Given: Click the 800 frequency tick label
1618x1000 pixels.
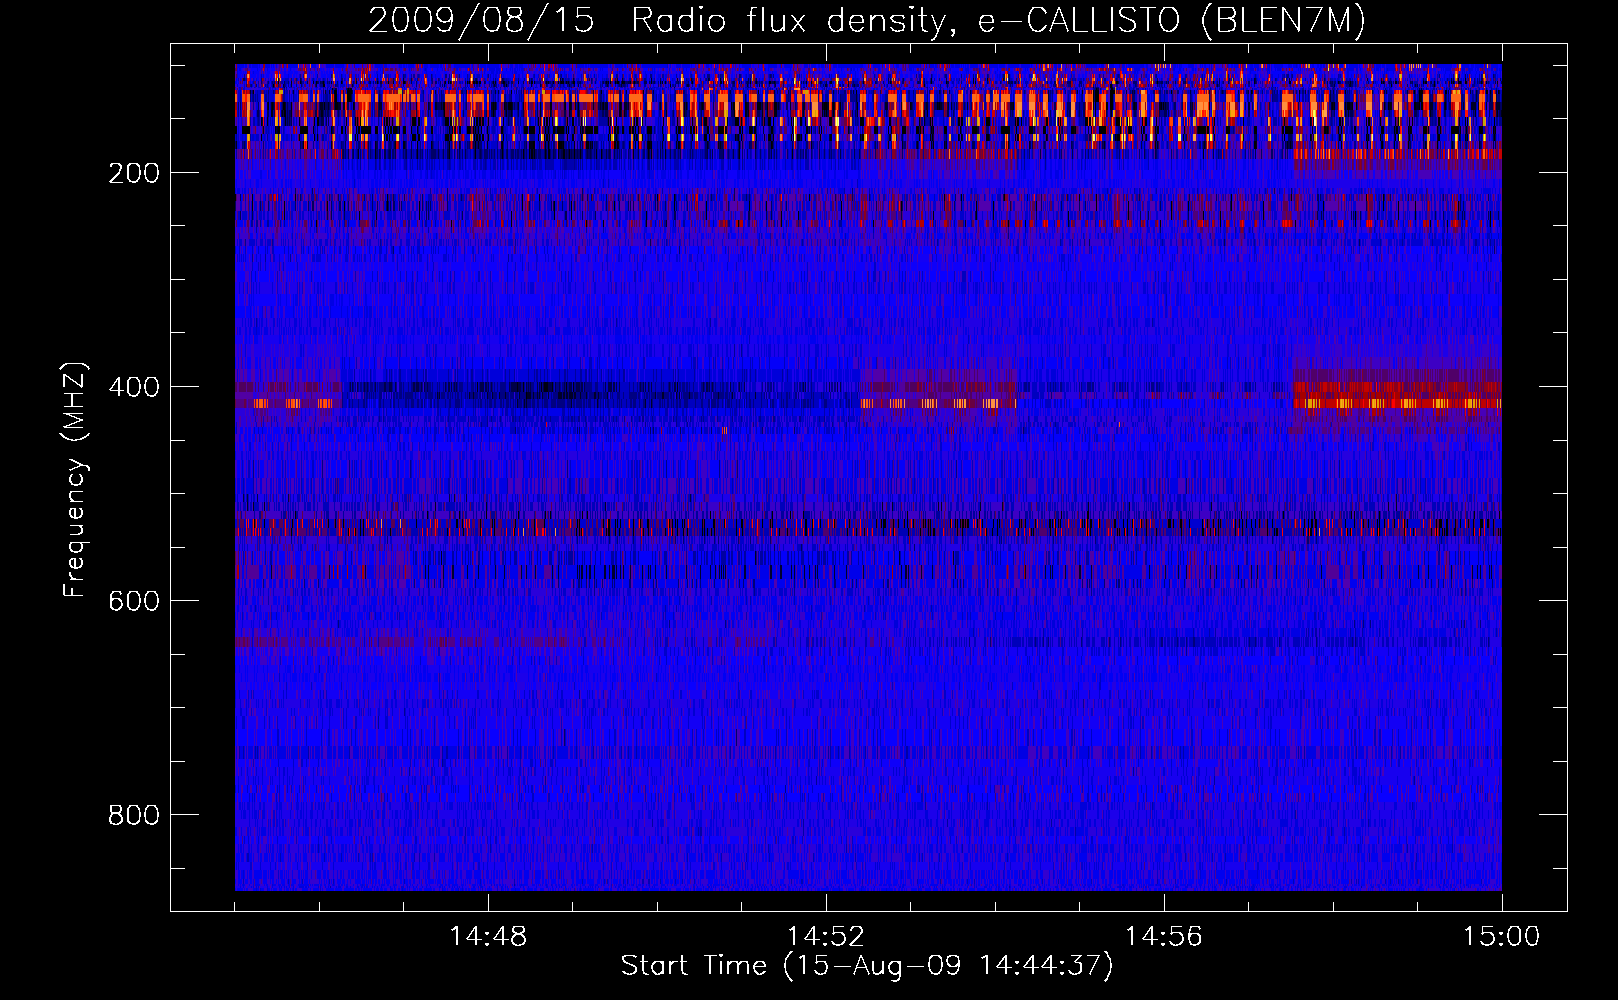Looking at the screenshot, I should (x=134, y=815).
